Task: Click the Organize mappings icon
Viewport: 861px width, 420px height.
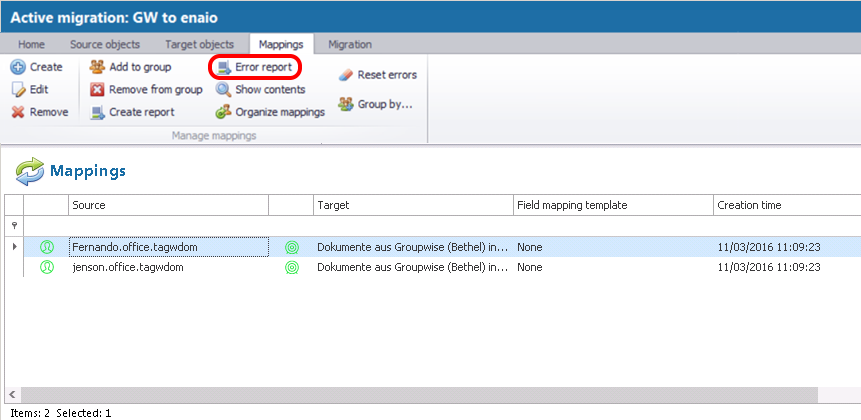Action: coord(223,112)
